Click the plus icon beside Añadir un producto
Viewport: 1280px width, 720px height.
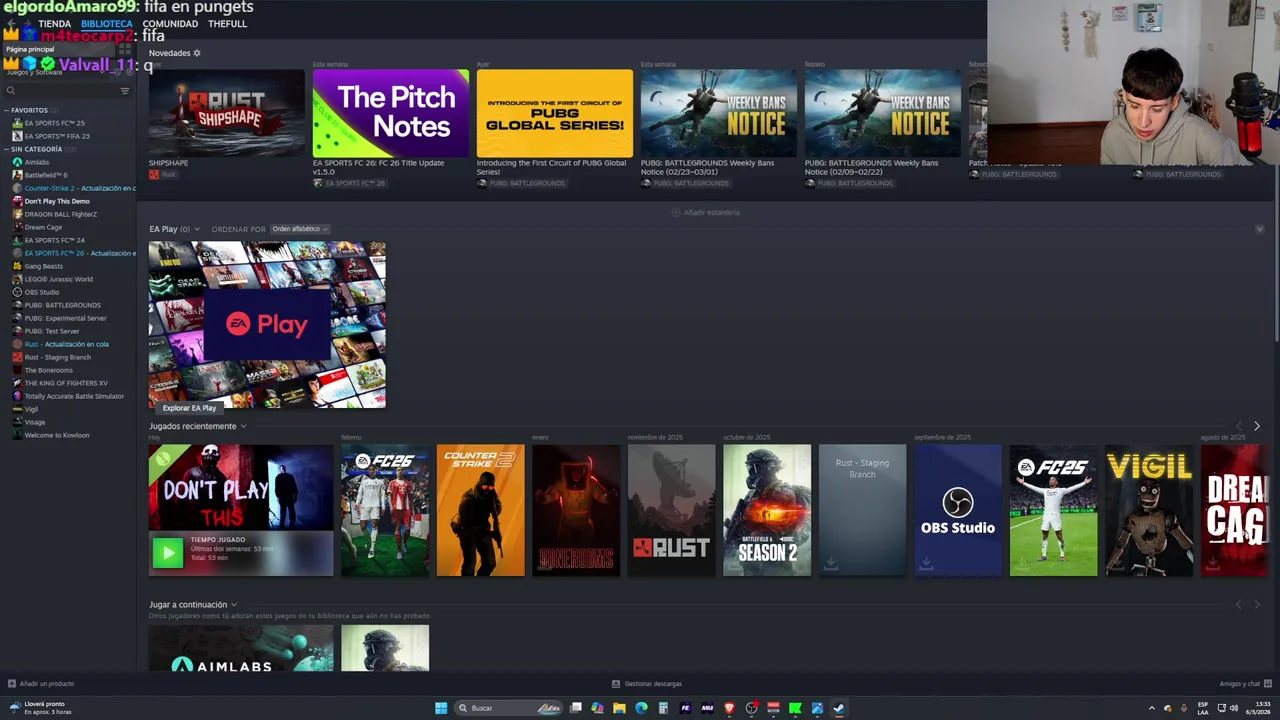(12, 684)
